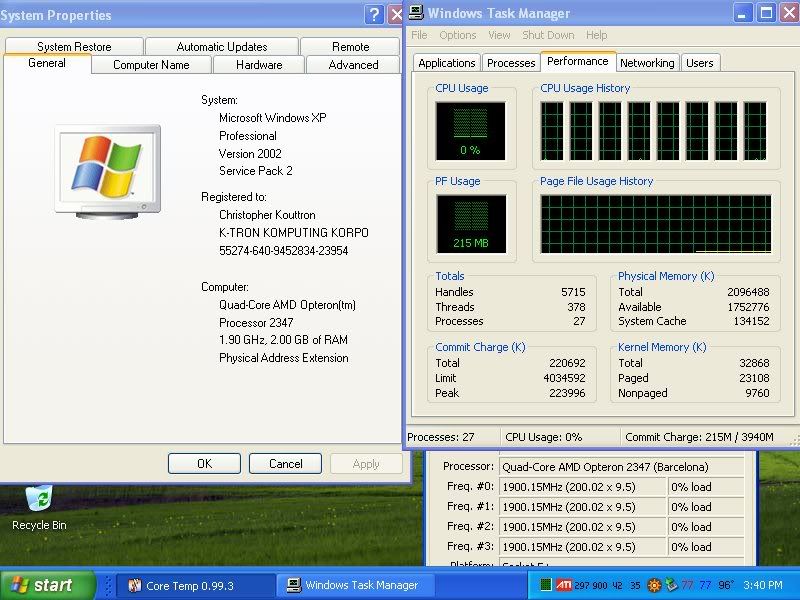Click the System Cache value 134152

[x=751, y=321]
